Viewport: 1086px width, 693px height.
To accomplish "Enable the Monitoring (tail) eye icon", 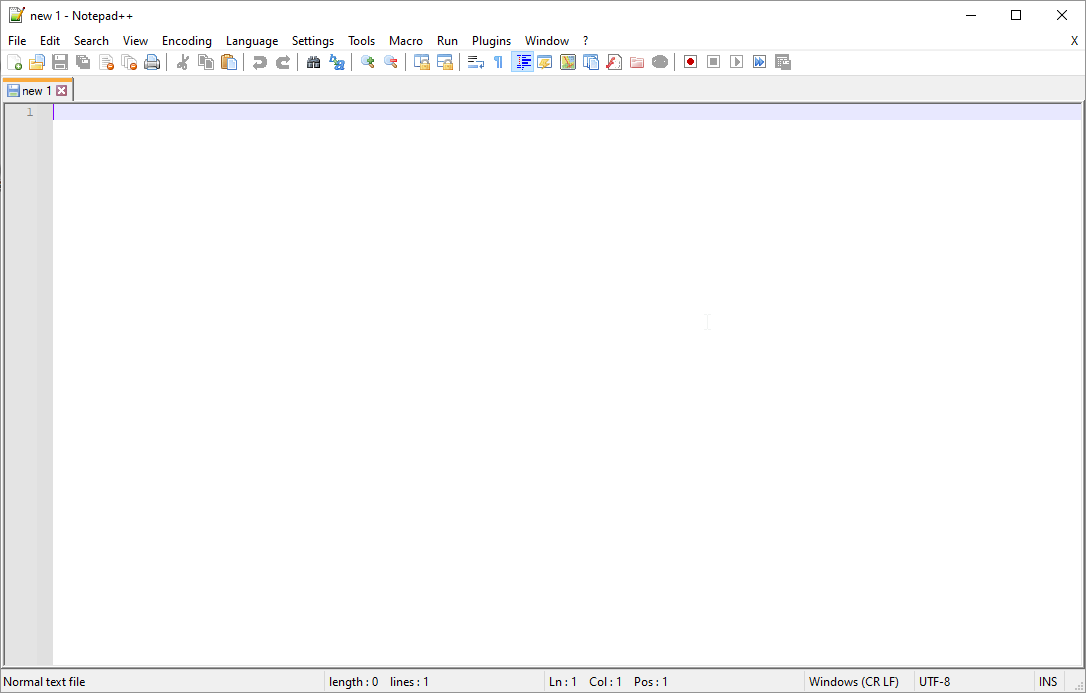I will (x=660, y=61).
